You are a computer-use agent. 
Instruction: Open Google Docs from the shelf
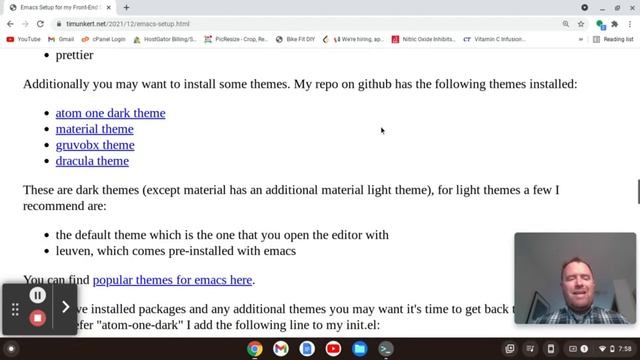307,349
